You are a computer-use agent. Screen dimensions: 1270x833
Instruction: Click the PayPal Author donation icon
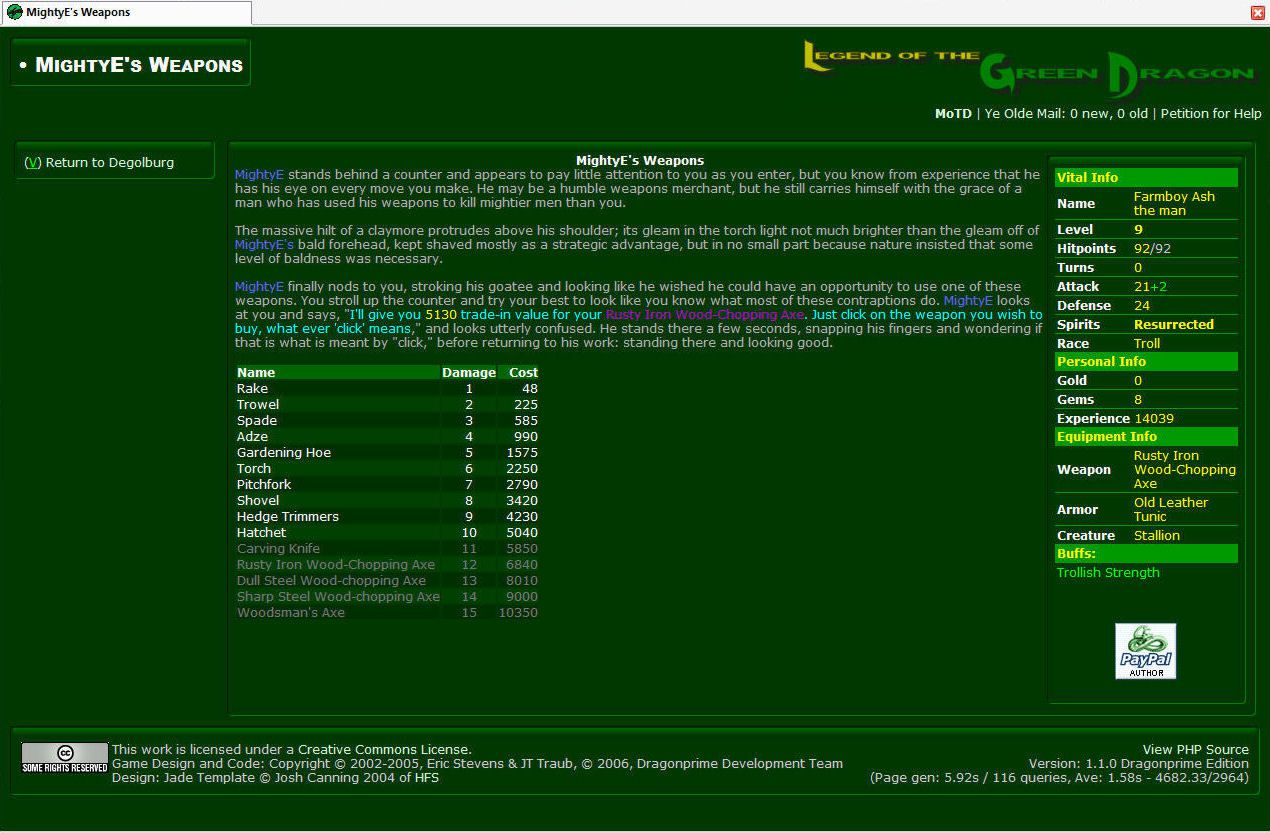pyautogui.click(x=1145, y=651)
